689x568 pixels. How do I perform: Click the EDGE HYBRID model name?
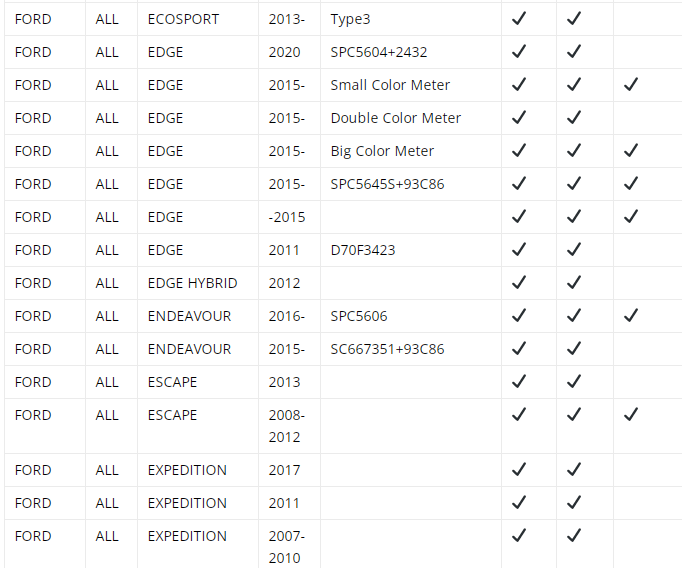[192, 283]
